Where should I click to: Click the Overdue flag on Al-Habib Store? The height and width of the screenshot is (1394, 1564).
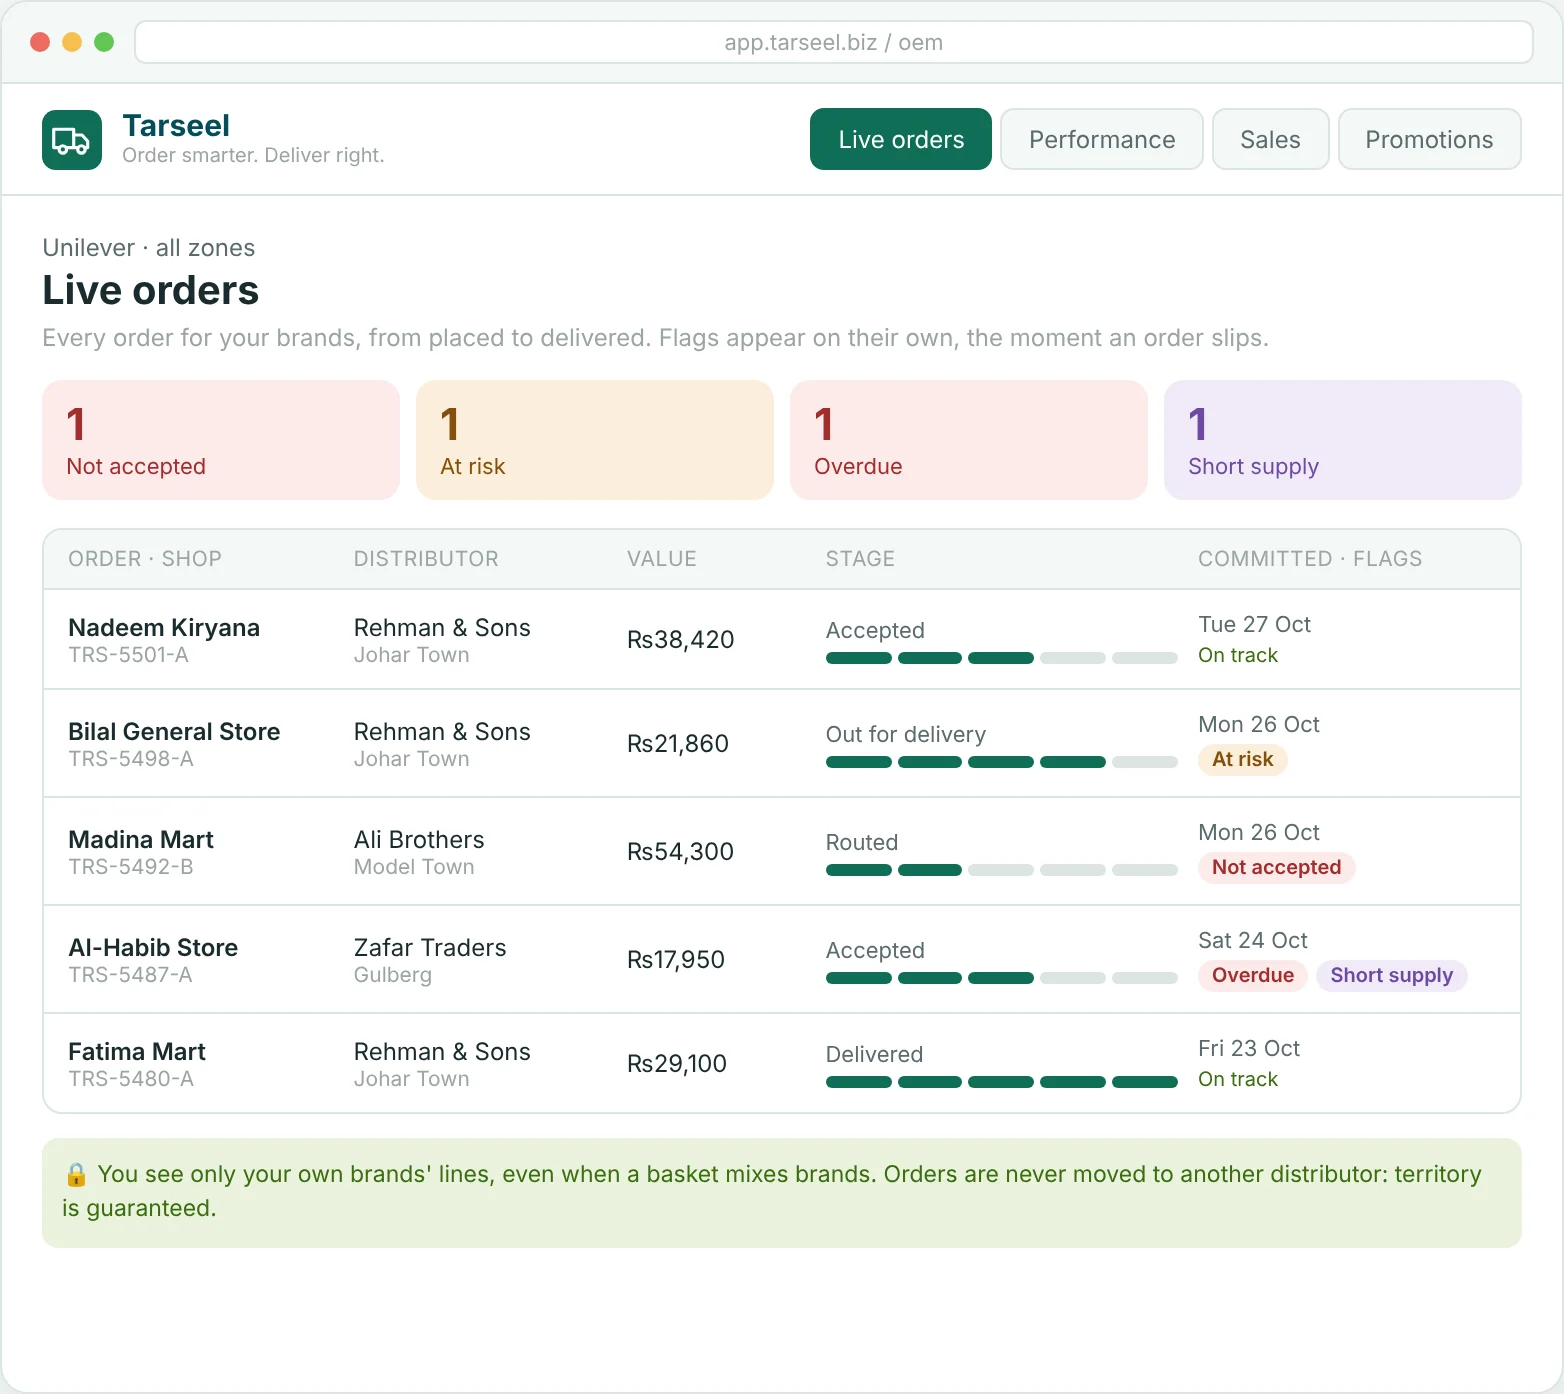(x=1253, y=975)
